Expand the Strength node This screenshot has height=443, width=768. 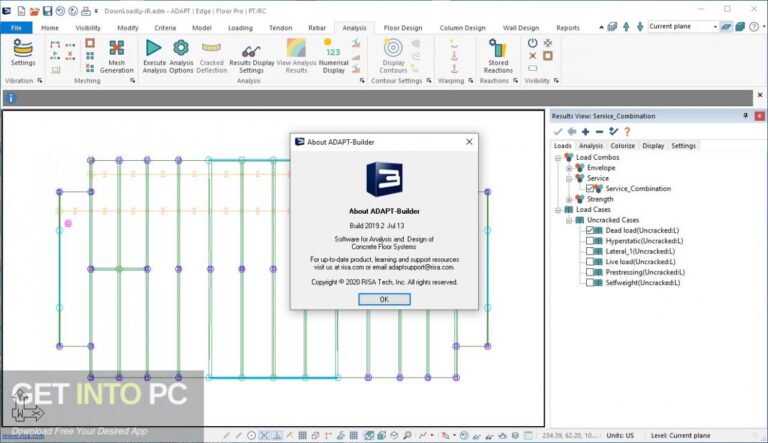click(x=569, y=199)
